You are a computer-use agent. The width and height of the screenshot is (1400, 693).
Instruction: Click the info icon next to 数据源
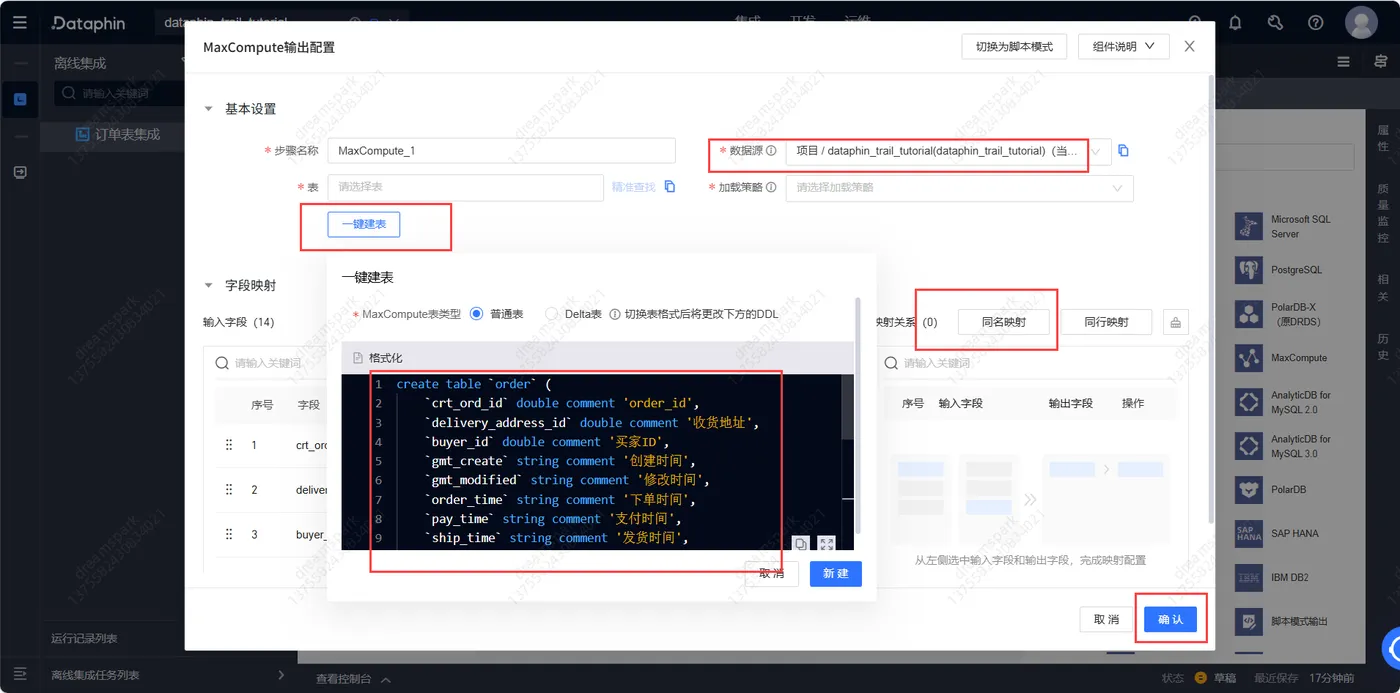tap(771, 151)
